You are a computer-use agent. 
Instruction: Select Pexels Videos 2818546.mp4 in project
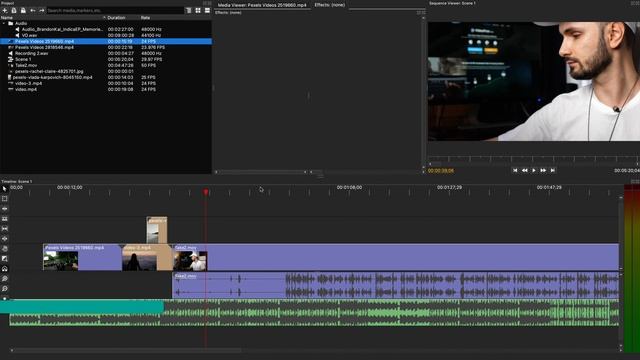44,47
